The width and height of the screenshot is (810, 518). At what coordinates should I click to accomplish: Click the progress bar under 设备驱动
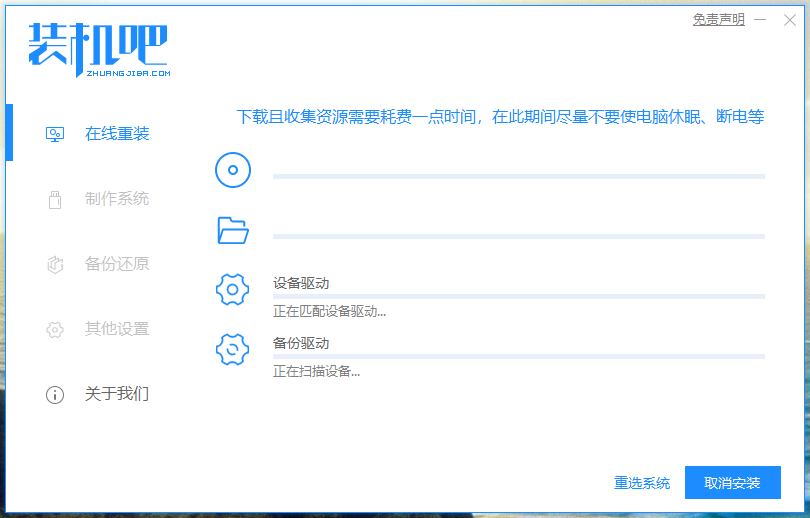(518, 297)
